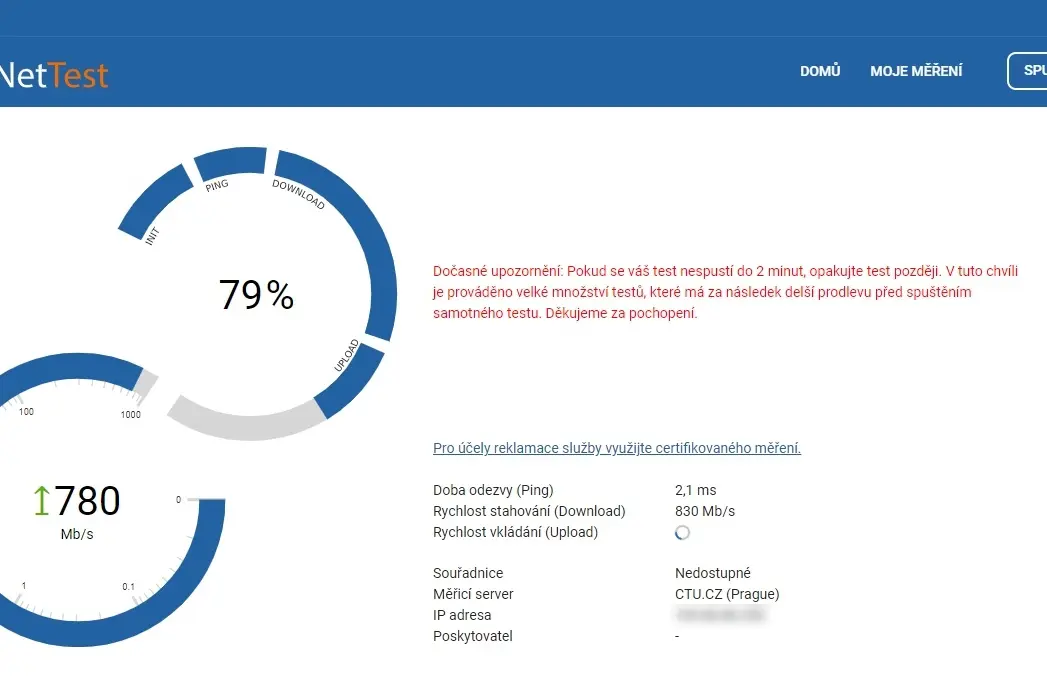Open the DOMŮ menu item
The height and width of the screenshot is (698, 1047).
point(820,71)
